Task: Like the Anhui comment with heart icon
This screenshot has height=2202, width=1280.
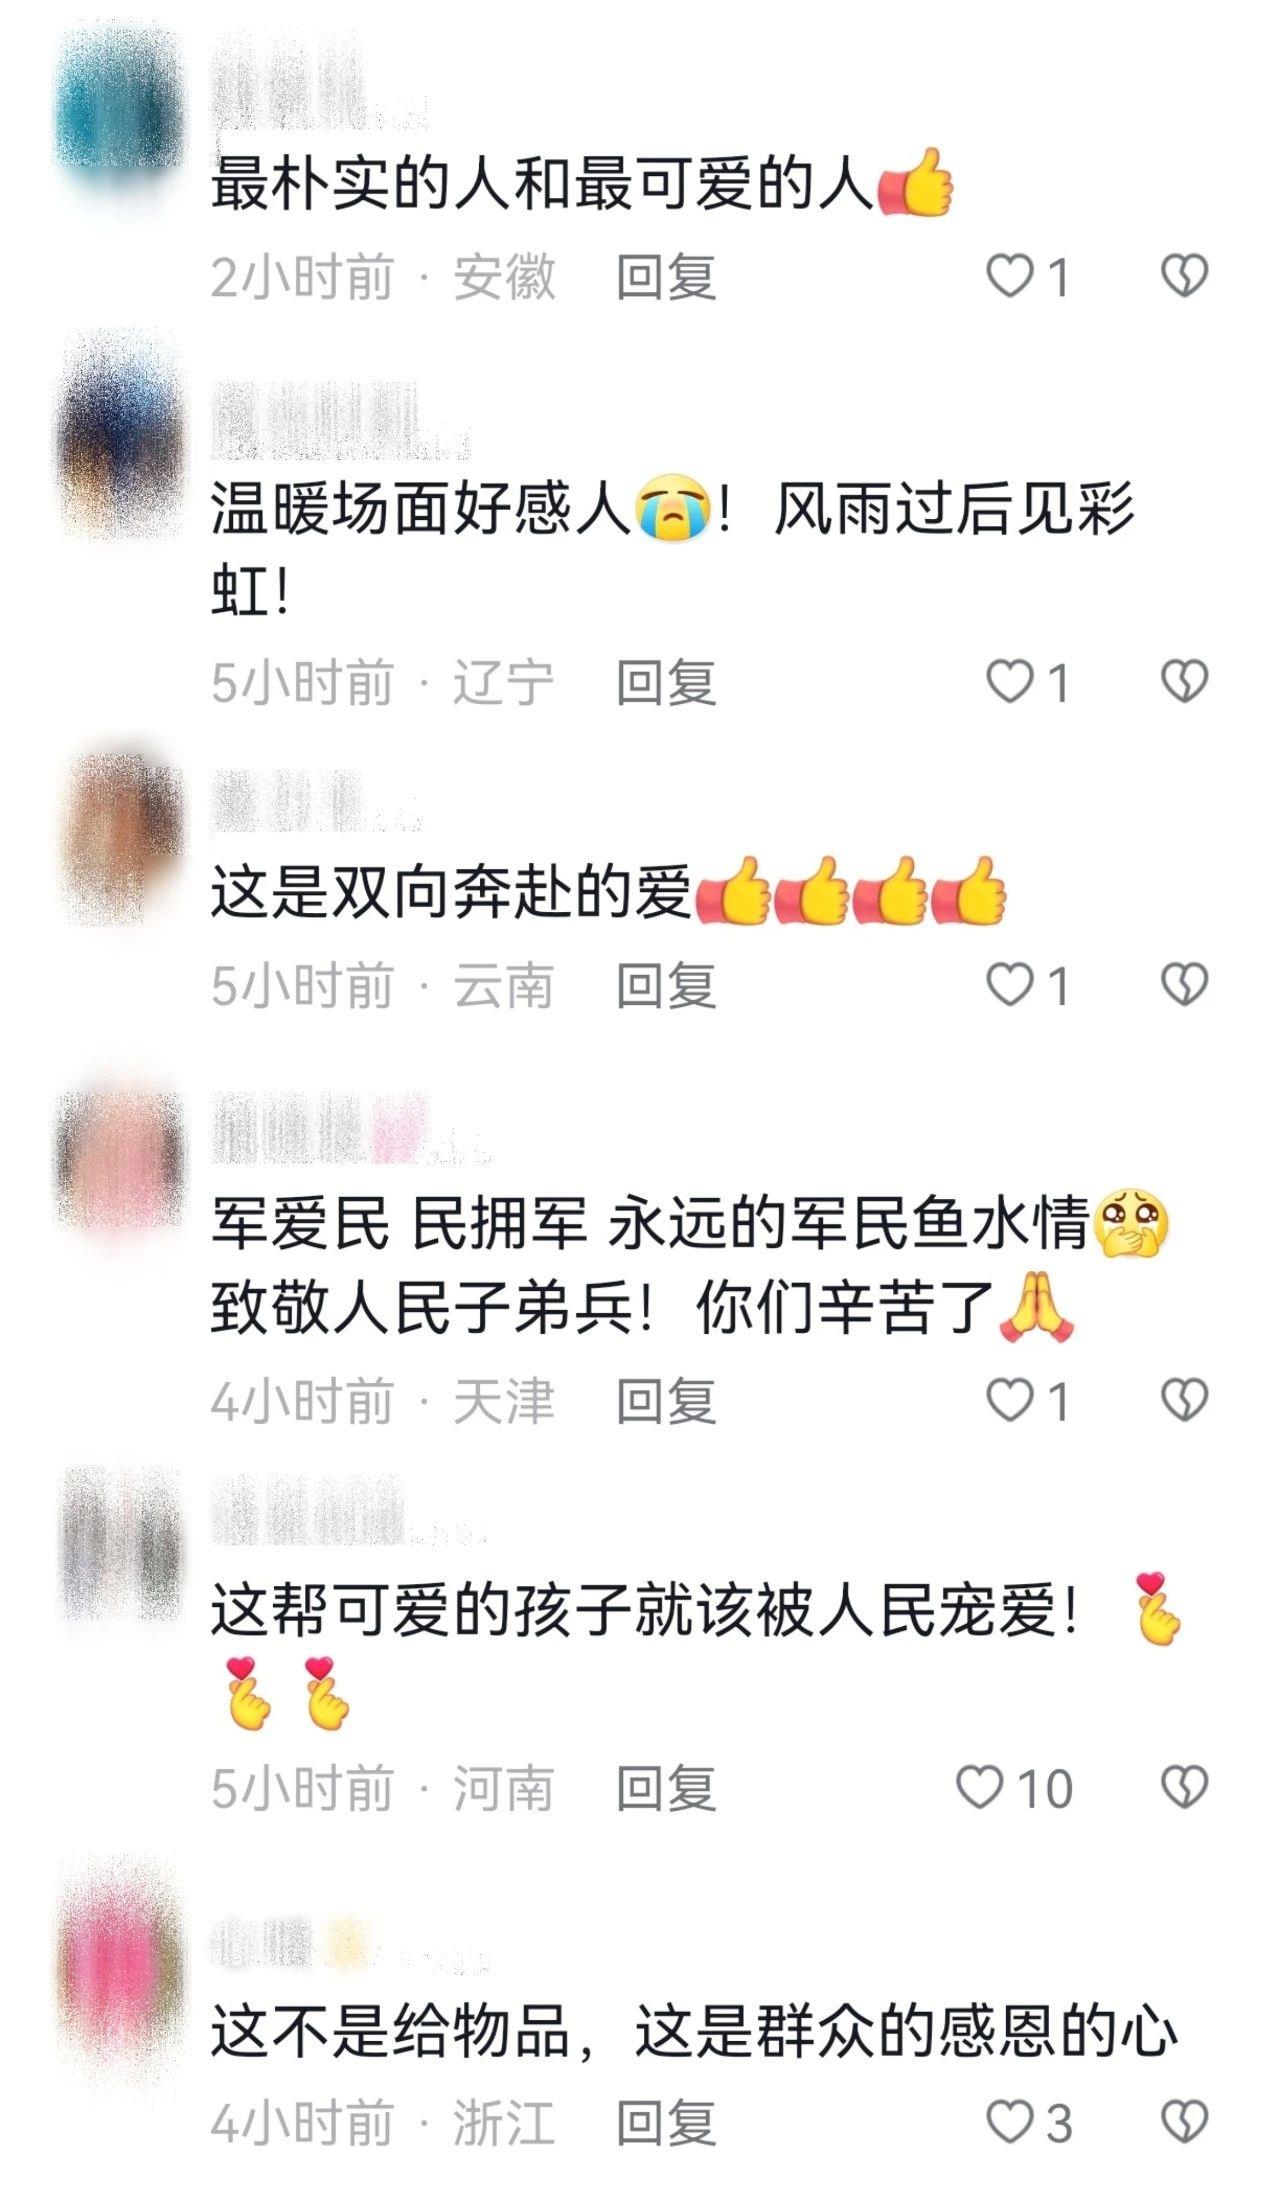Action: click(x=1009, y=276)
